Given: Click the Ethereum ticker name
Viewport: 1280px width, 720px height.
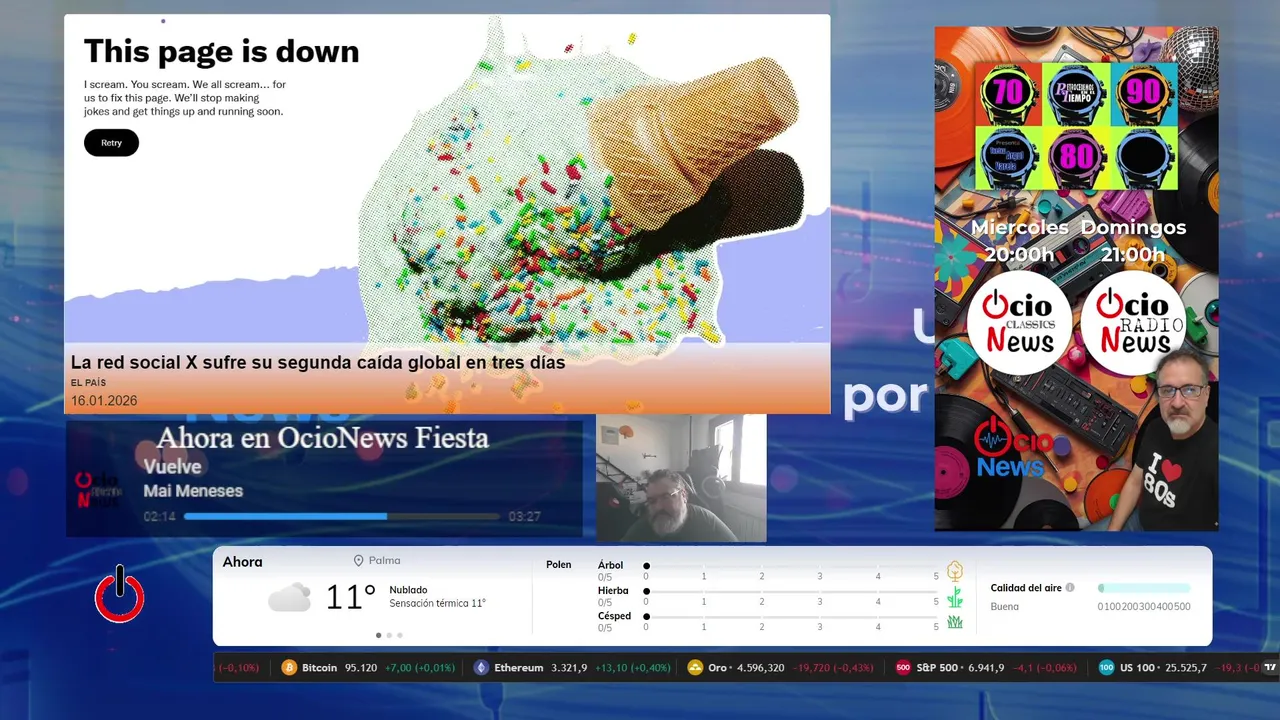Looking at the screenshot, I should (x=518, y=668).
